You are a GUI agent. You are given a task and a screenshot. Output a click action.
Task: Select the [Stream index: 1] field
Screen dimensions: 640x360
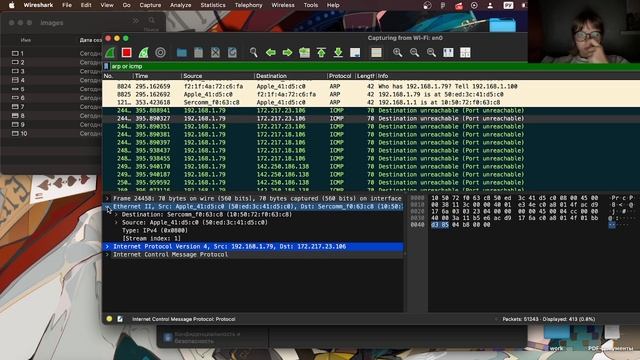pos(151,238)
